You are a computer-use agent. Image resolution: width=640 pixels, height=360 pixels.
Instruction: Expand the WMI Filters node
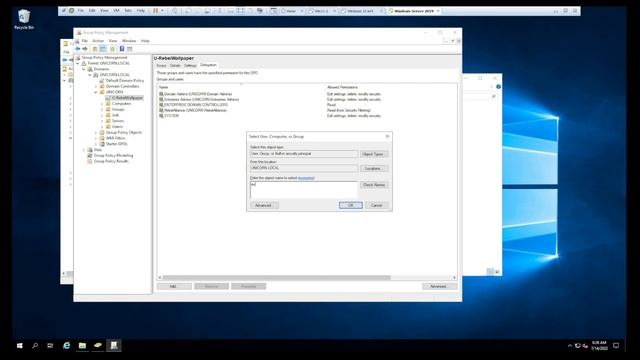96,138
